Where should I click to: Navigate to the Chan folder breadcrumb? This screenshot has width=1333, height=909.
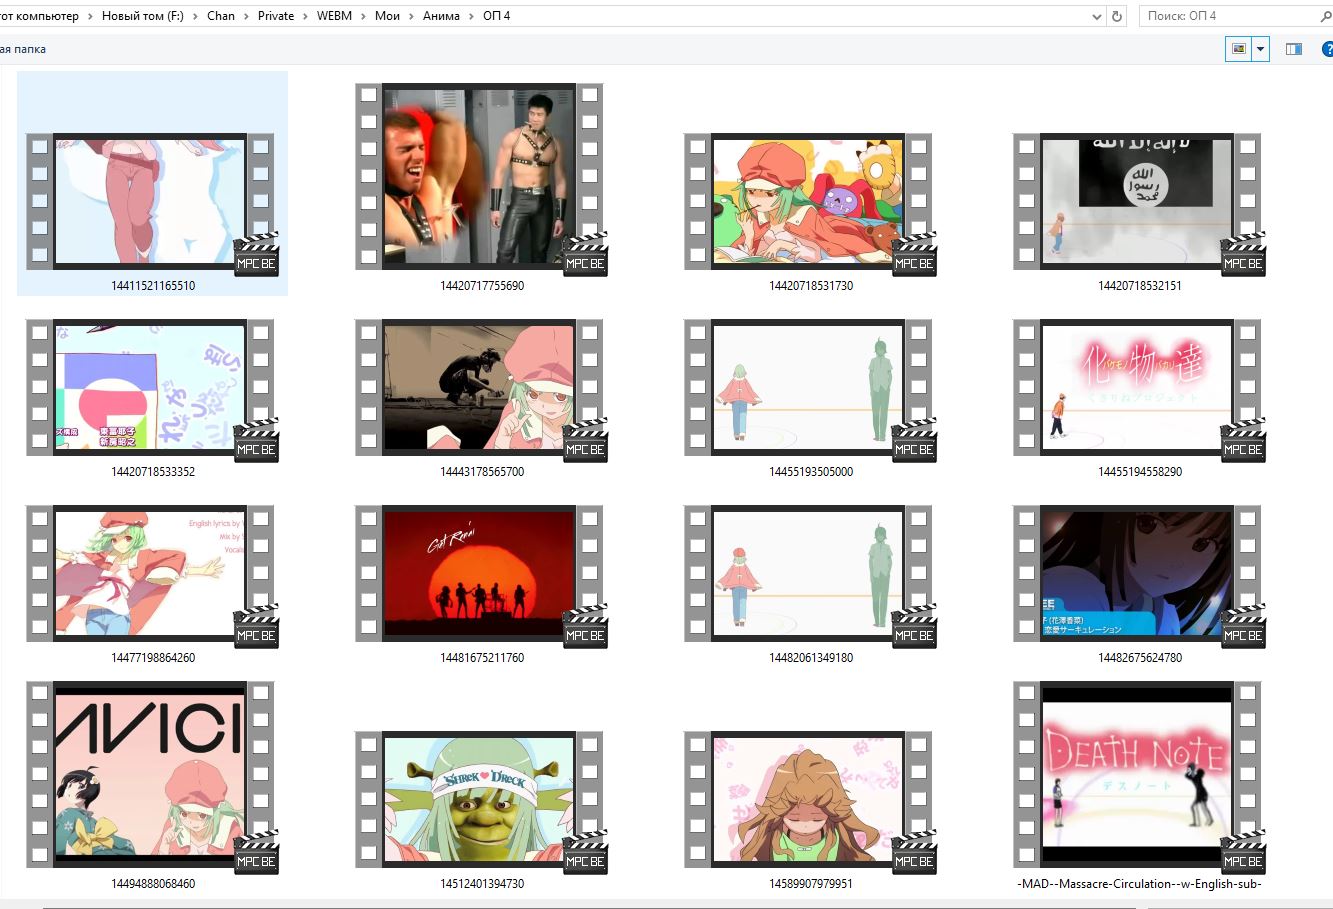(221, 16)
